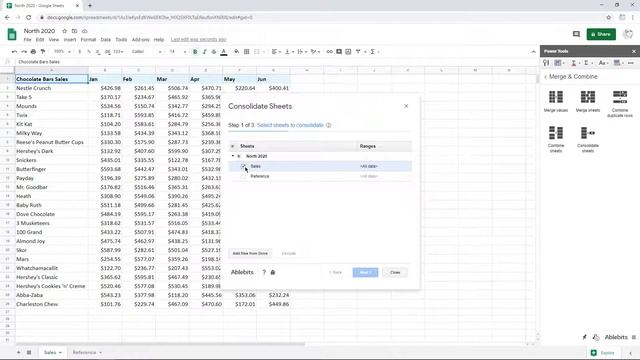The width and height of the screenshot is (640, 360).
Task: Open the Format menu
Action: point(88,40)
